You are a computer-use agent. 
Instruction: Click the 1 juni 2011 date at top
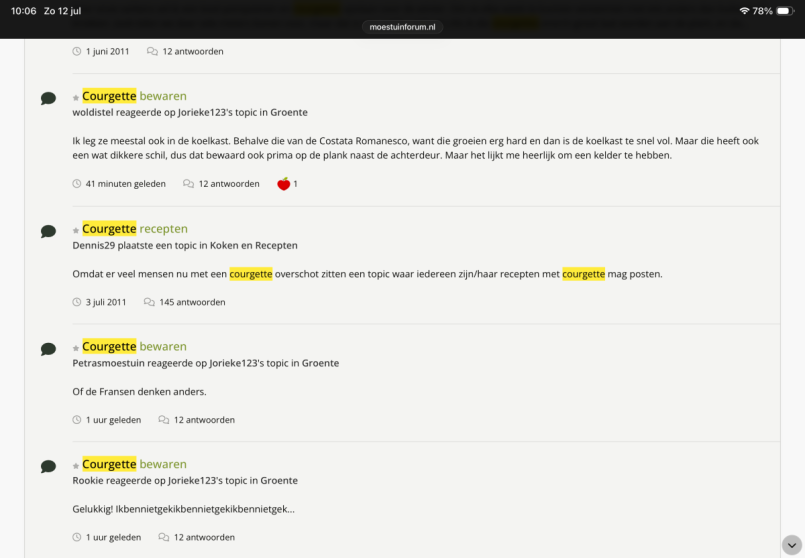[107, 51]
